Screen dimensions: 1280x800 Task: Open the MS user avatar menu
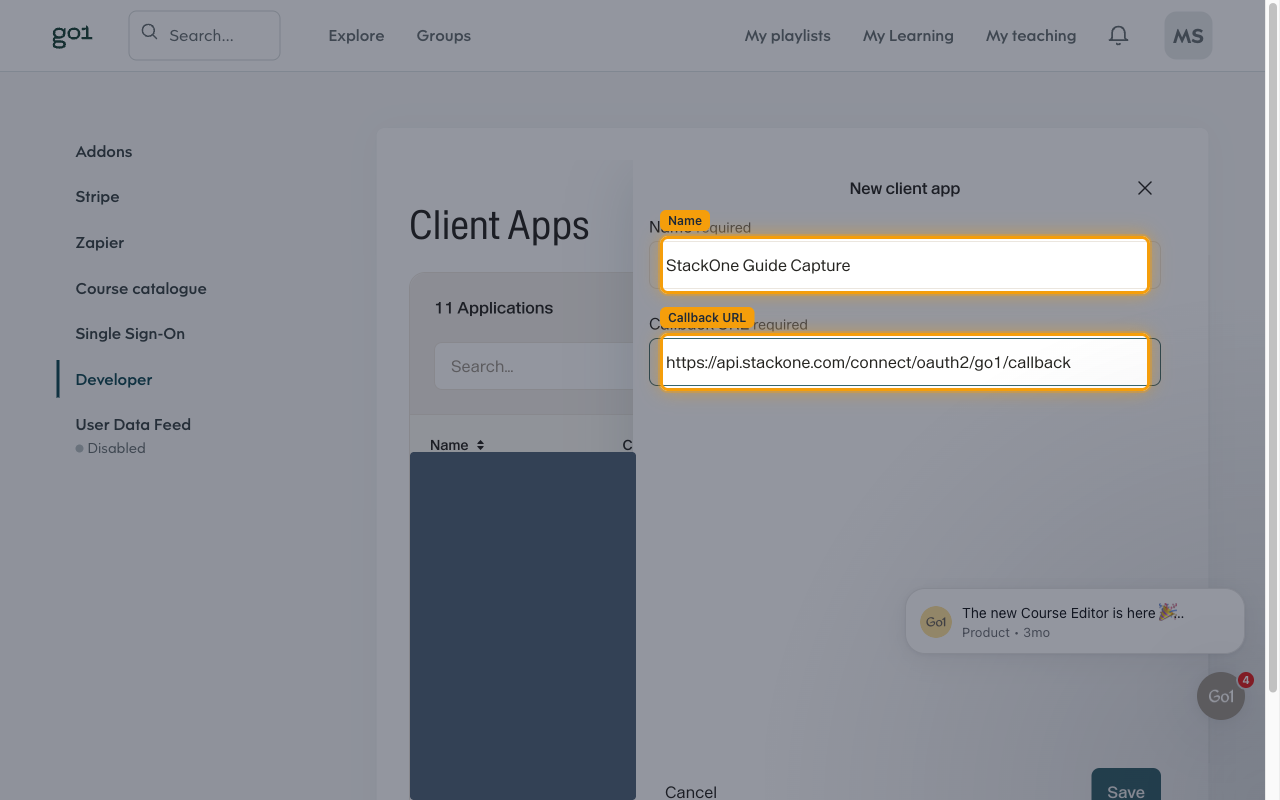(1188, 35)
